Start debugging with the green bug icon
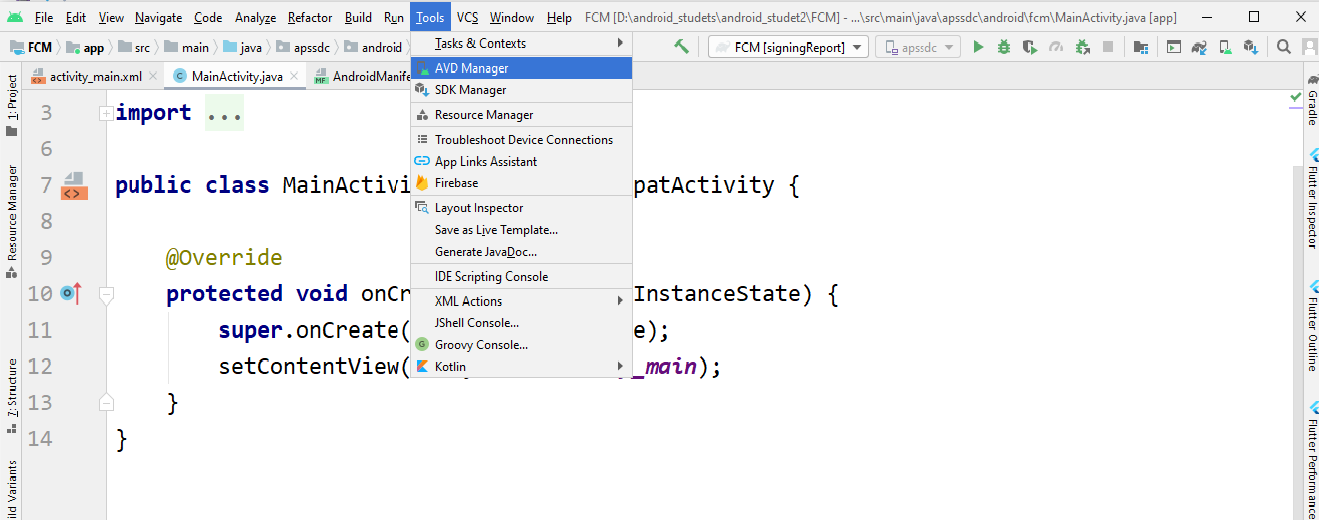The height and width of the screenshot is (520, 1319). coord(1004,47)
